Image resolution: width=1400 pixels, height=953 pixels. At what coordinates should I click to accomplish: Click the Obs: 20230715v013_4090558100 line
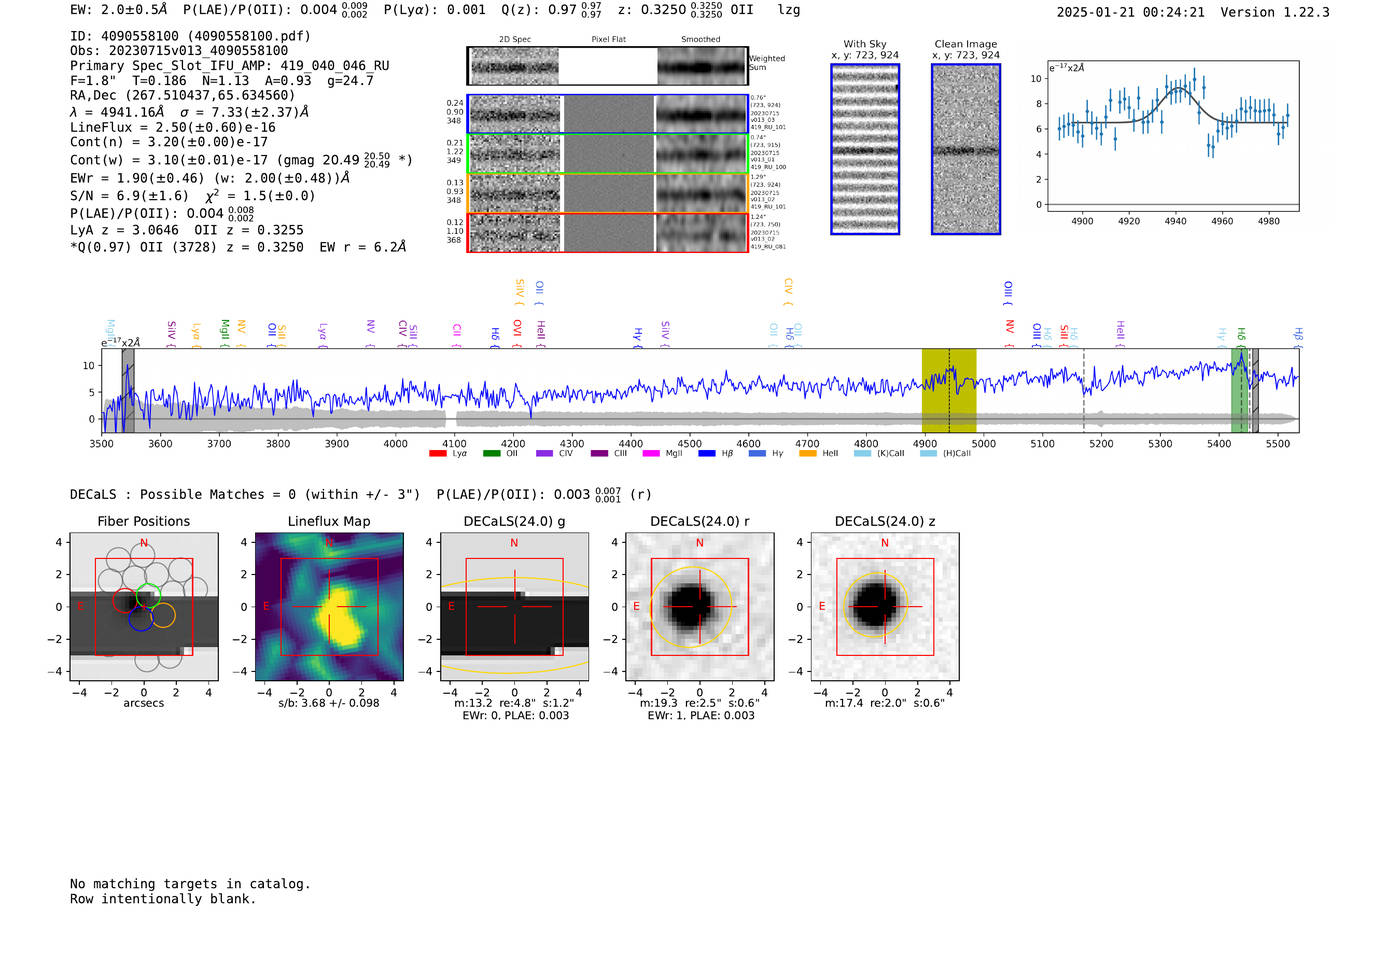[x=179, y=50]
